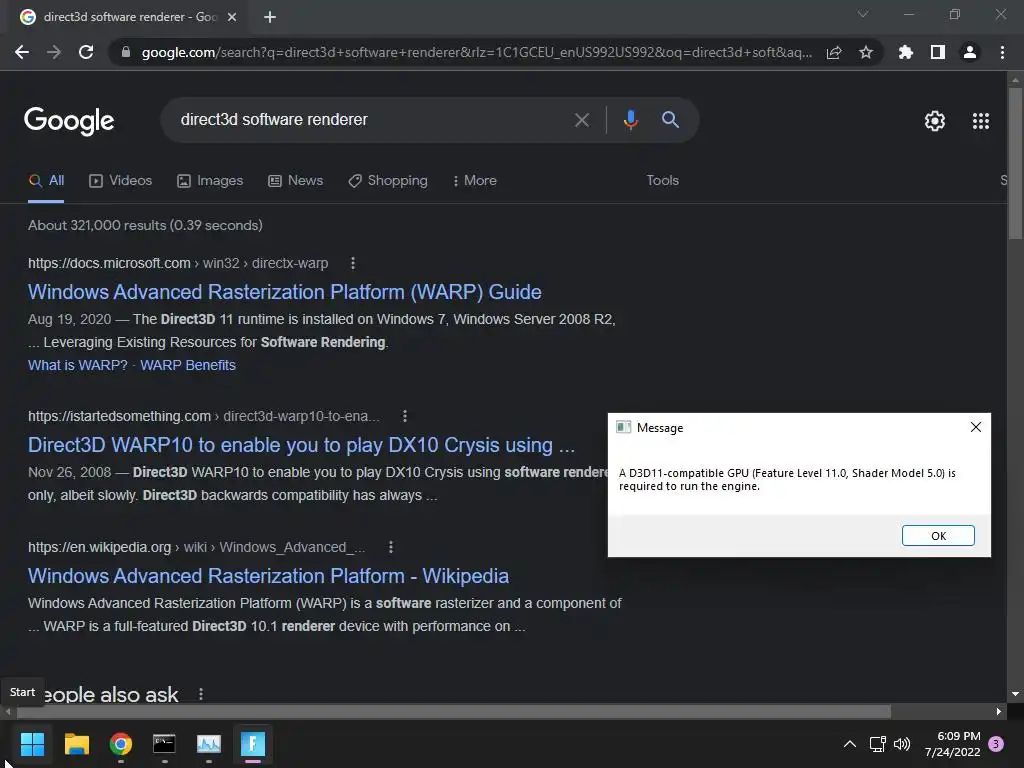
Task: Click OK in the Message dialog
Action: [938, 536]
